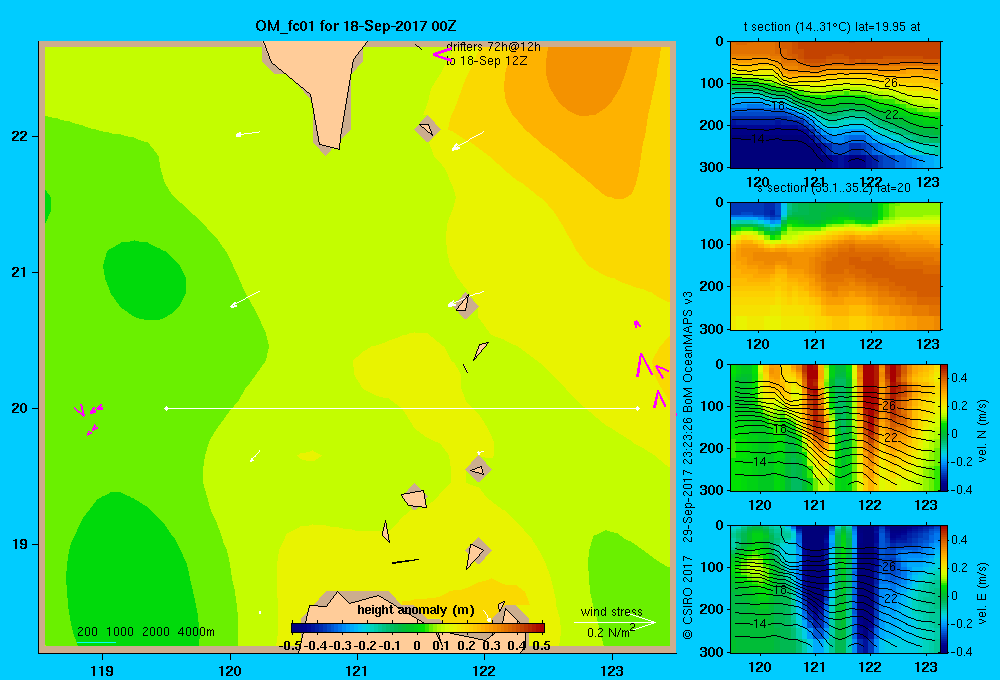The width and height of the screenshot is (1000, 680).
Task: Click the '0.2 N/m2' wind stress value
Action: coord(611,631)
